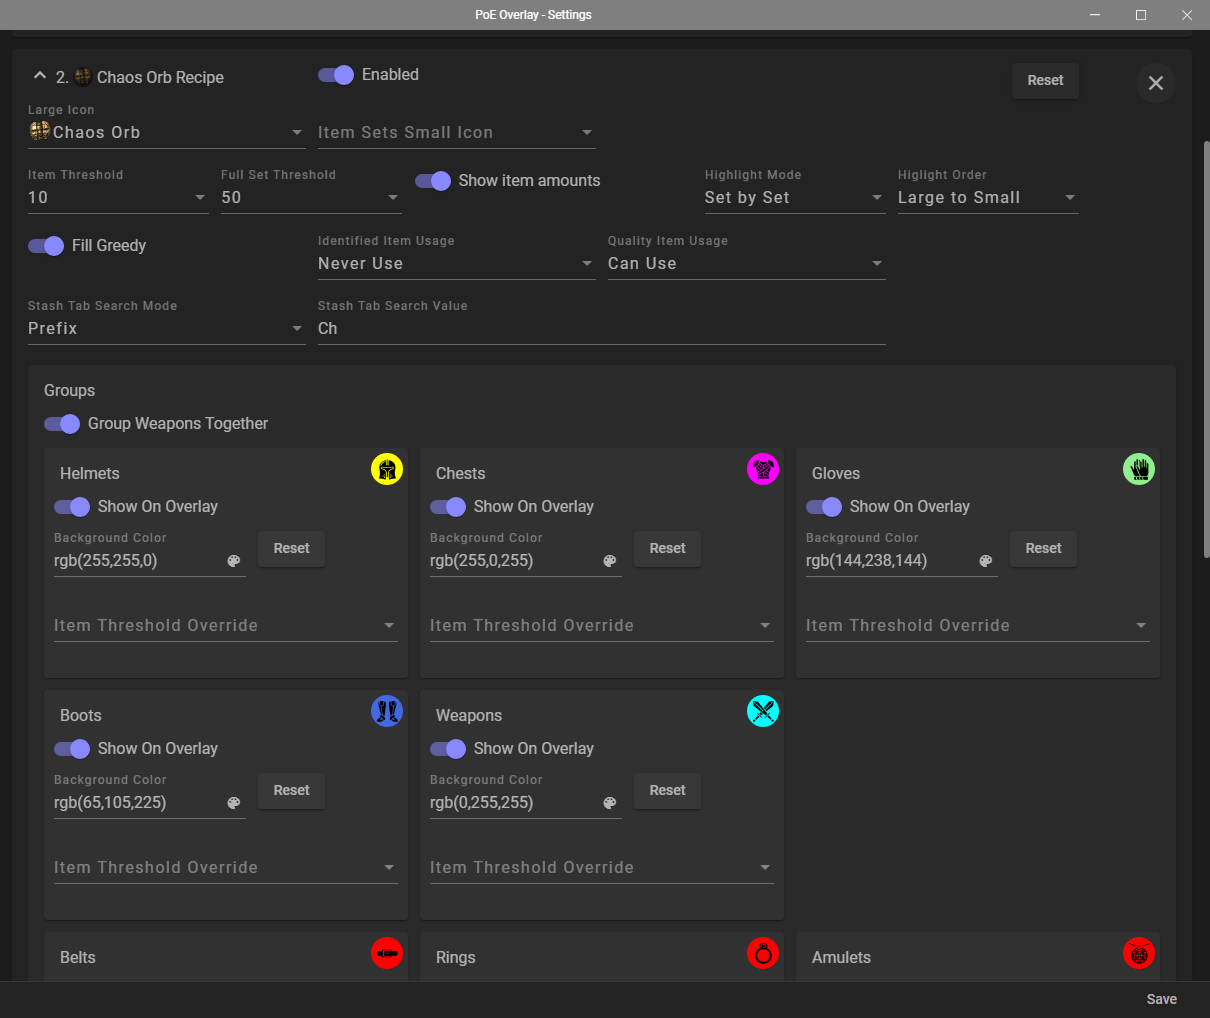Open Gloves Item Threshold Override dropdown
1210x1018 pixels.
pyautogui.click(x=978, y=625)
